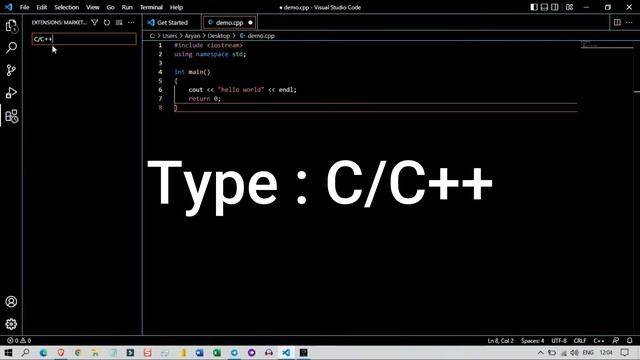Open the Run menu

click(127, 7)
